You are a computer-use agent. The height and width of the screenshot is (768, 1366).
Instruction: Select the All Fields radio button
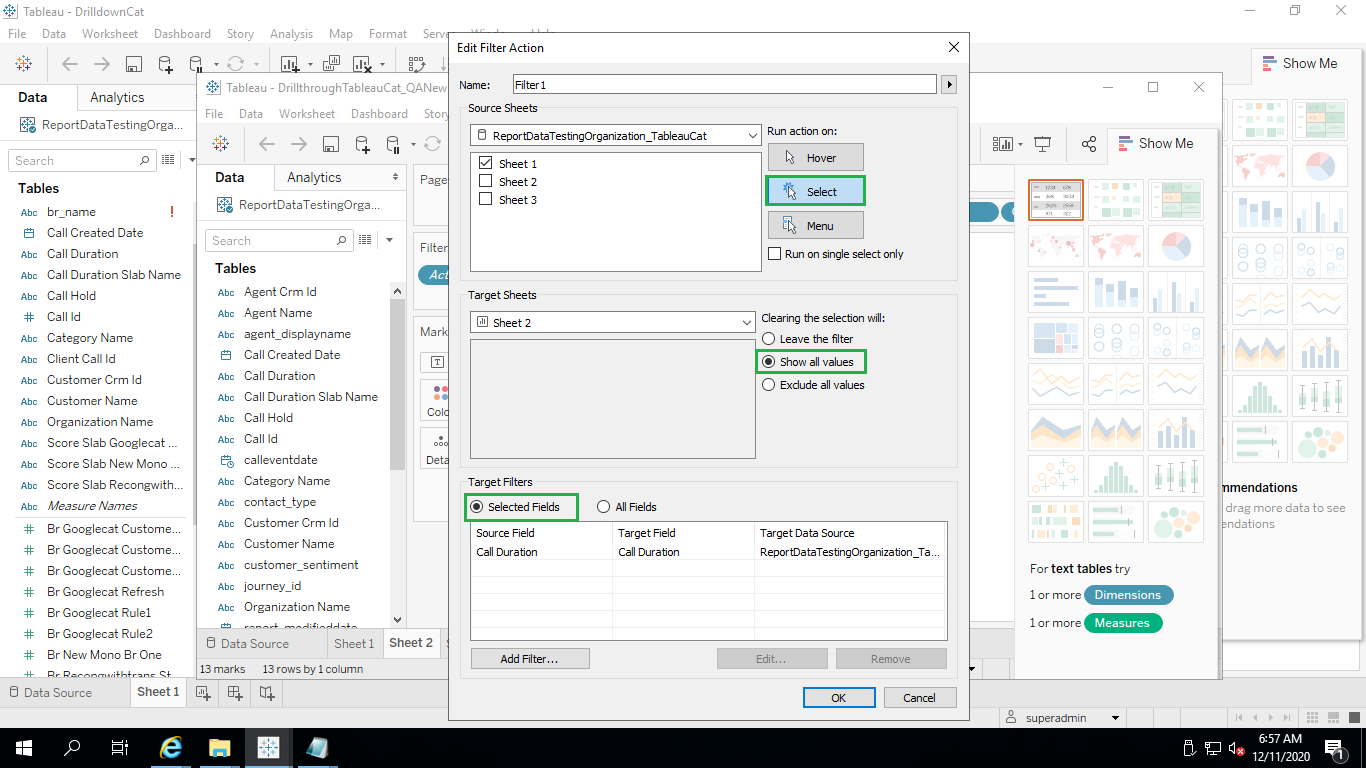point(603,507)
